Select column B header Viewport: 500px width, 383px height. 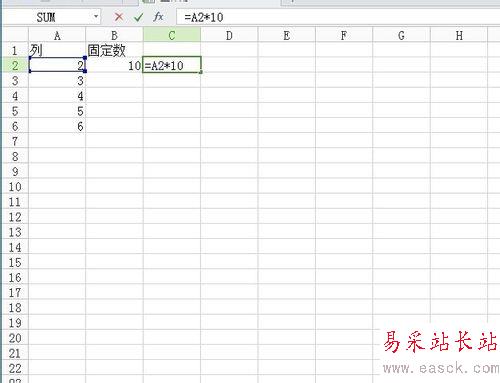[114, 35]
